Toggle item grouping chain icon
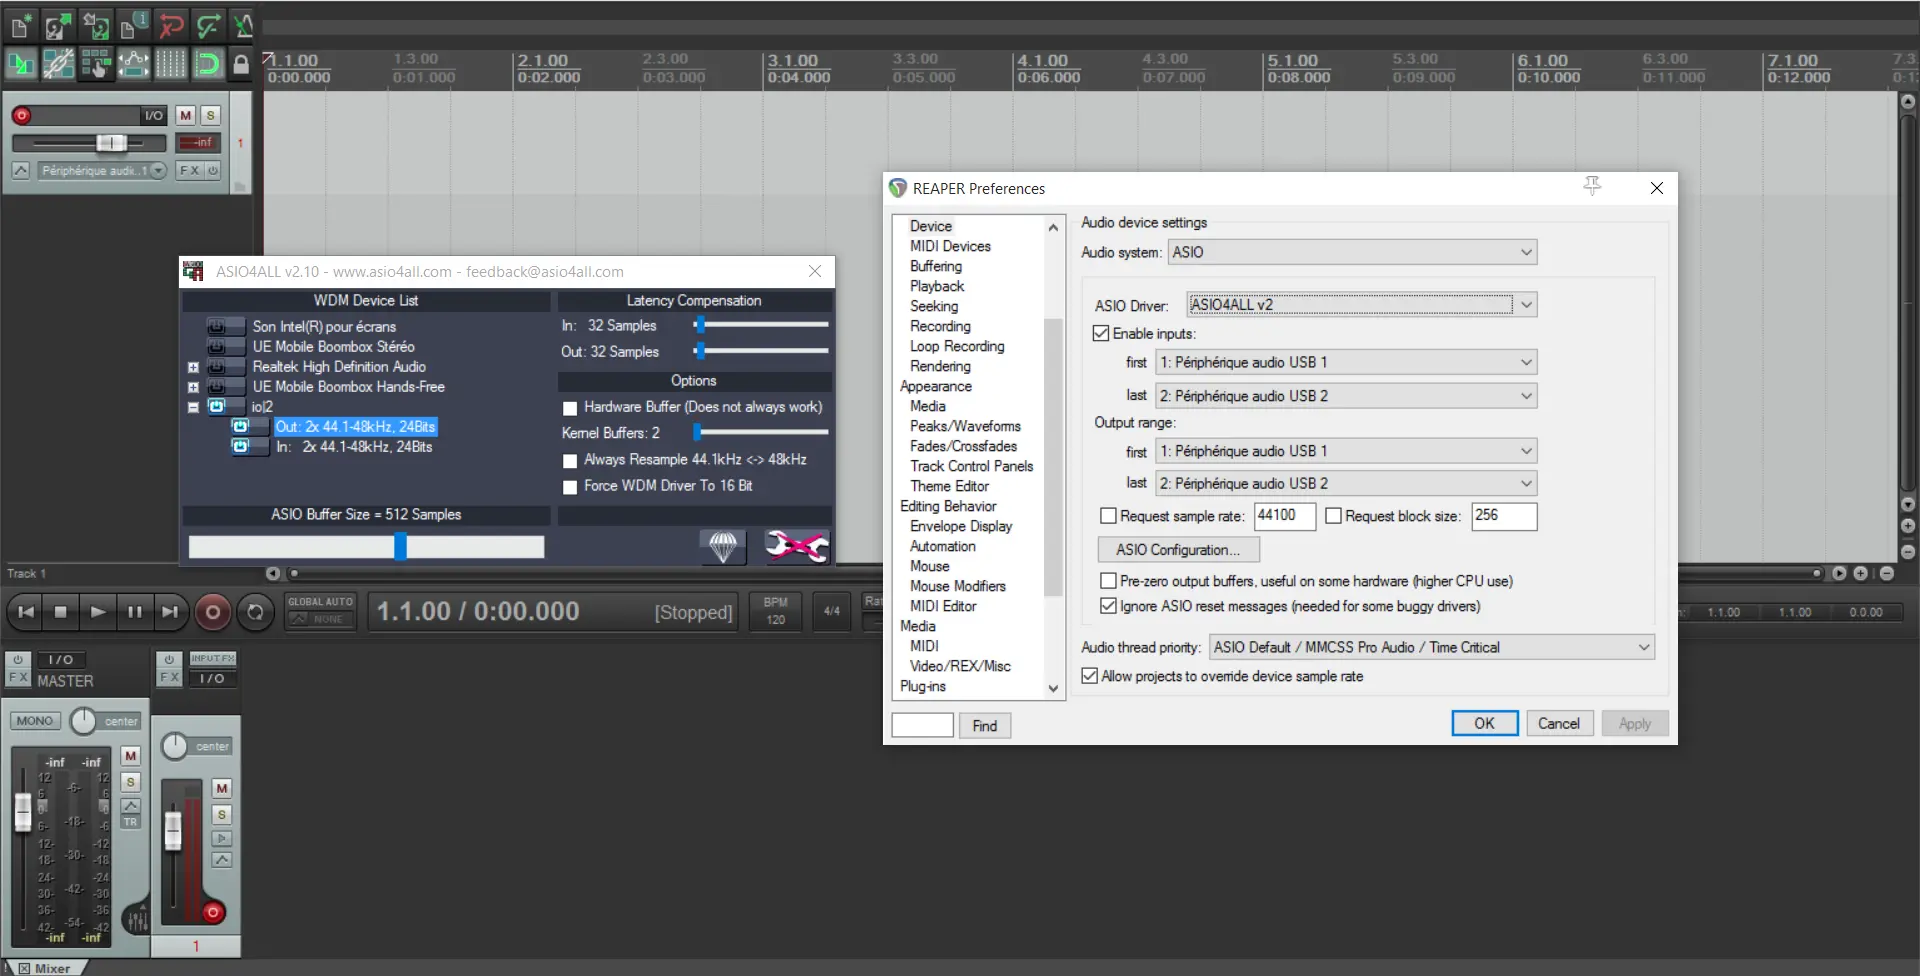 click(x=58, y=64)
